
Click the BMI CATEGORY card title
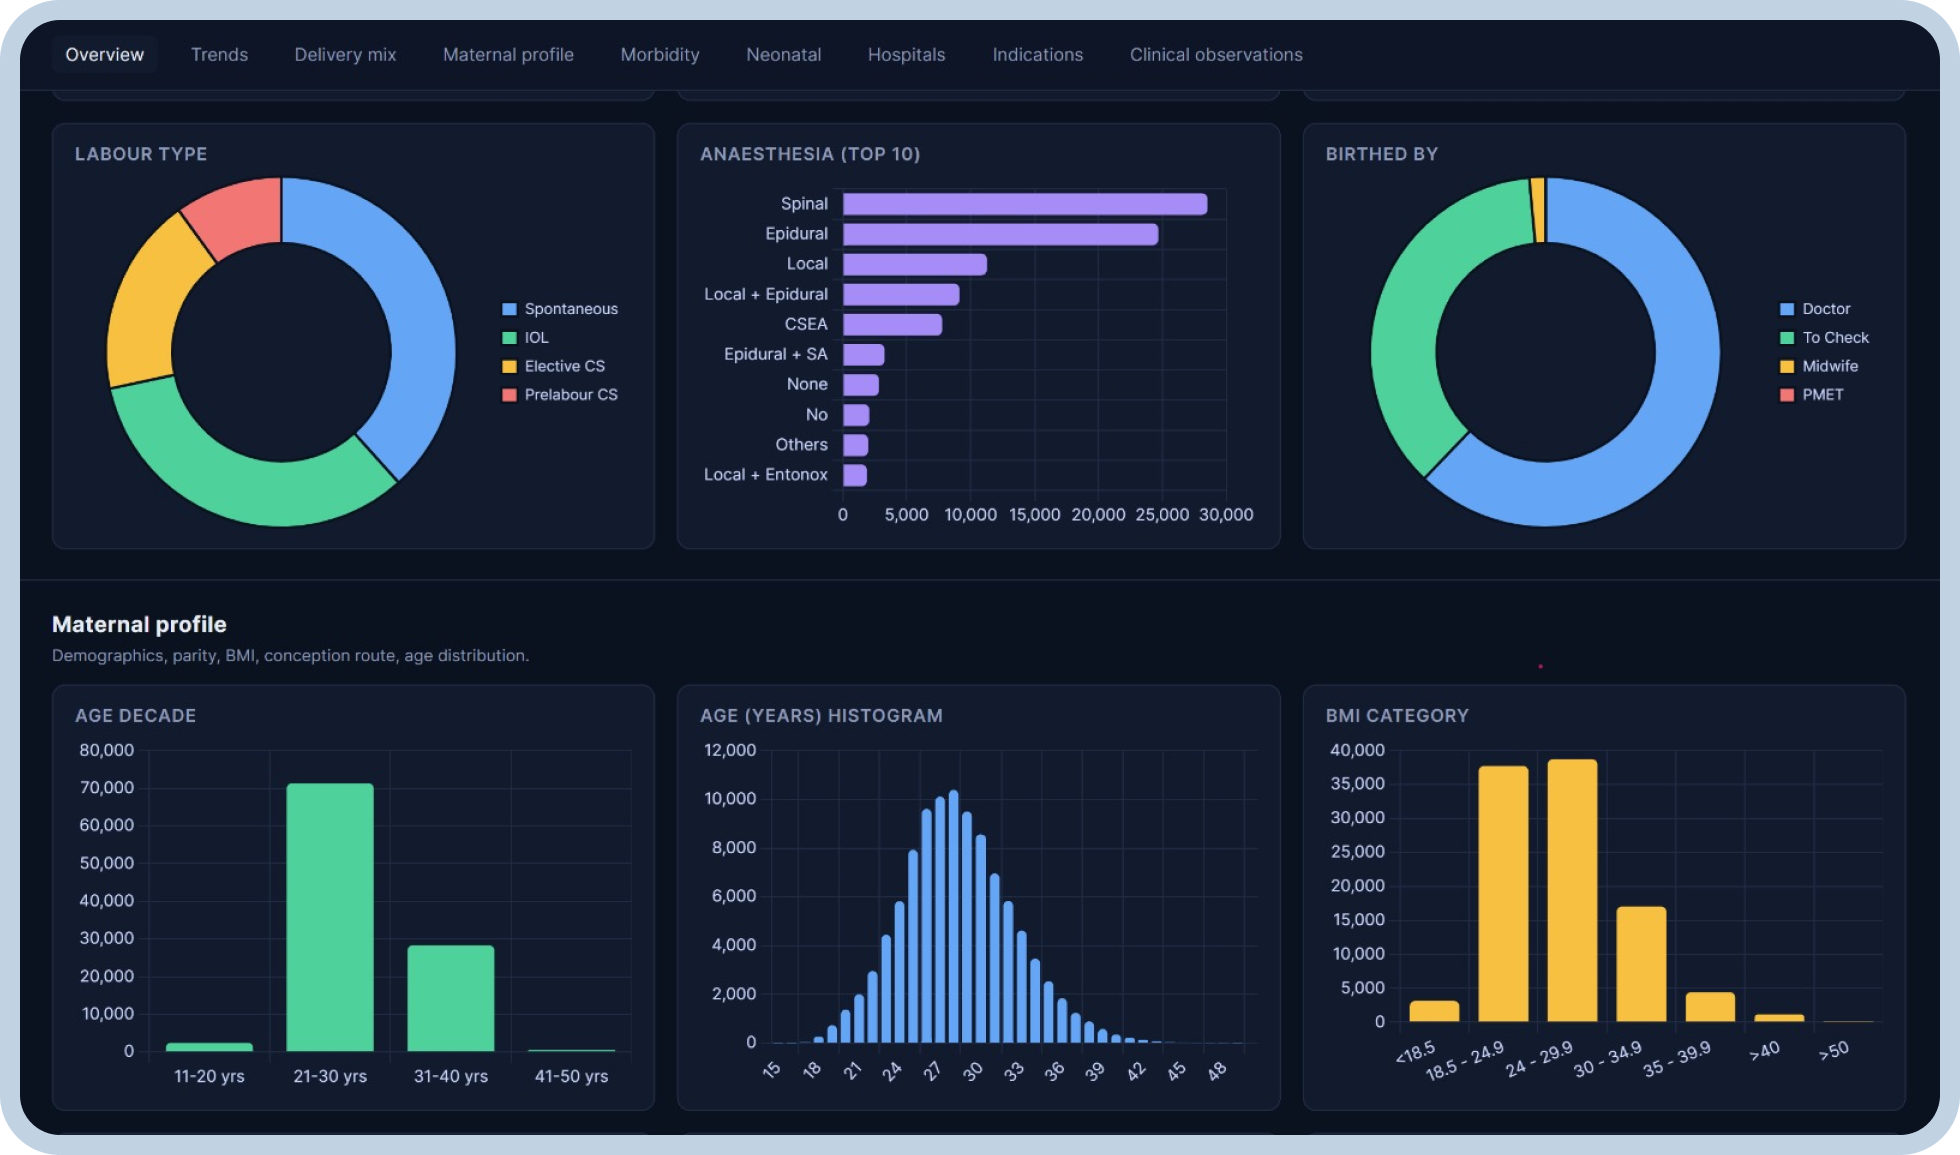[x=1397, y=716]
